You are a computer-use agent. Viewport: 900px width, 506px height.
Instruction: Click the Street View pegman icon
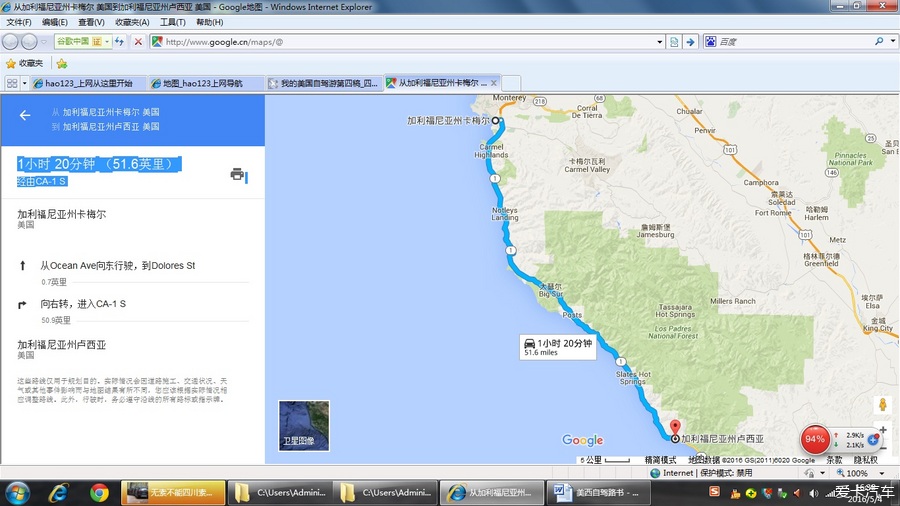point(883,404)
